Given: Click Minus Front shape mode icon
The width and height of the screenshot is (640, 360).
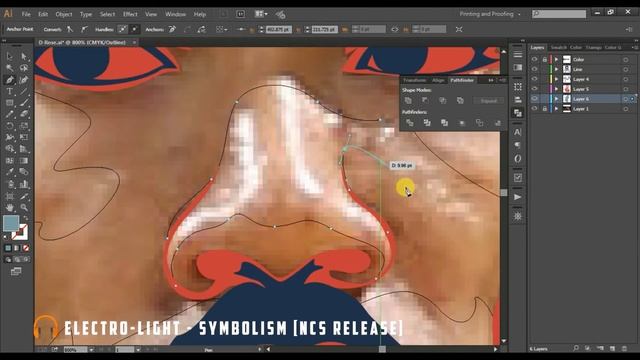Looking at the screenshot, I should coord(425,100).
